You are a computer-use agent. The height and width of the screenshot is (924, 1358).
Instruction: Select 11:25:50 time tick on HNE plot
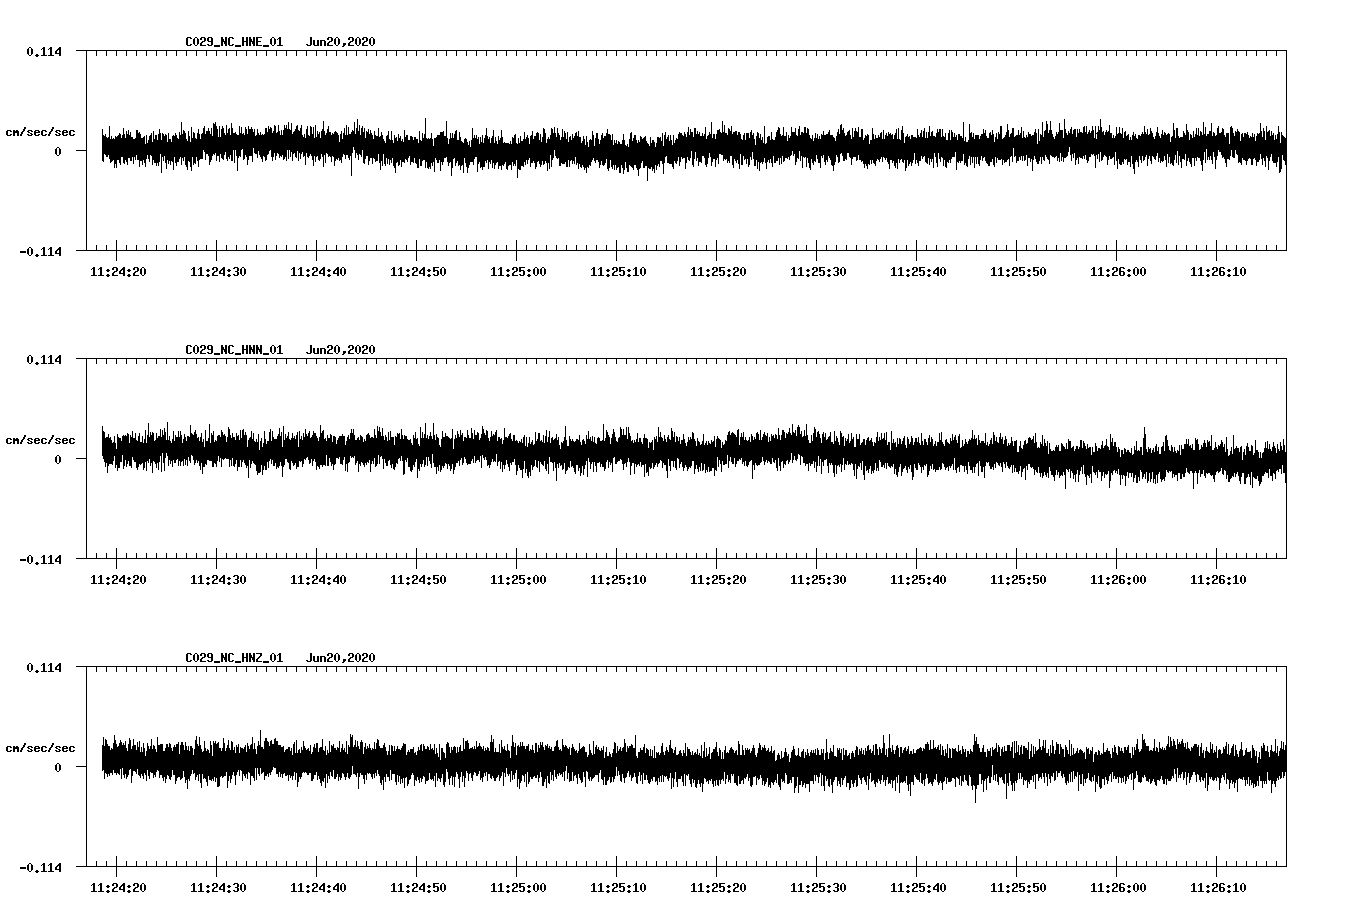[1018, 272]
